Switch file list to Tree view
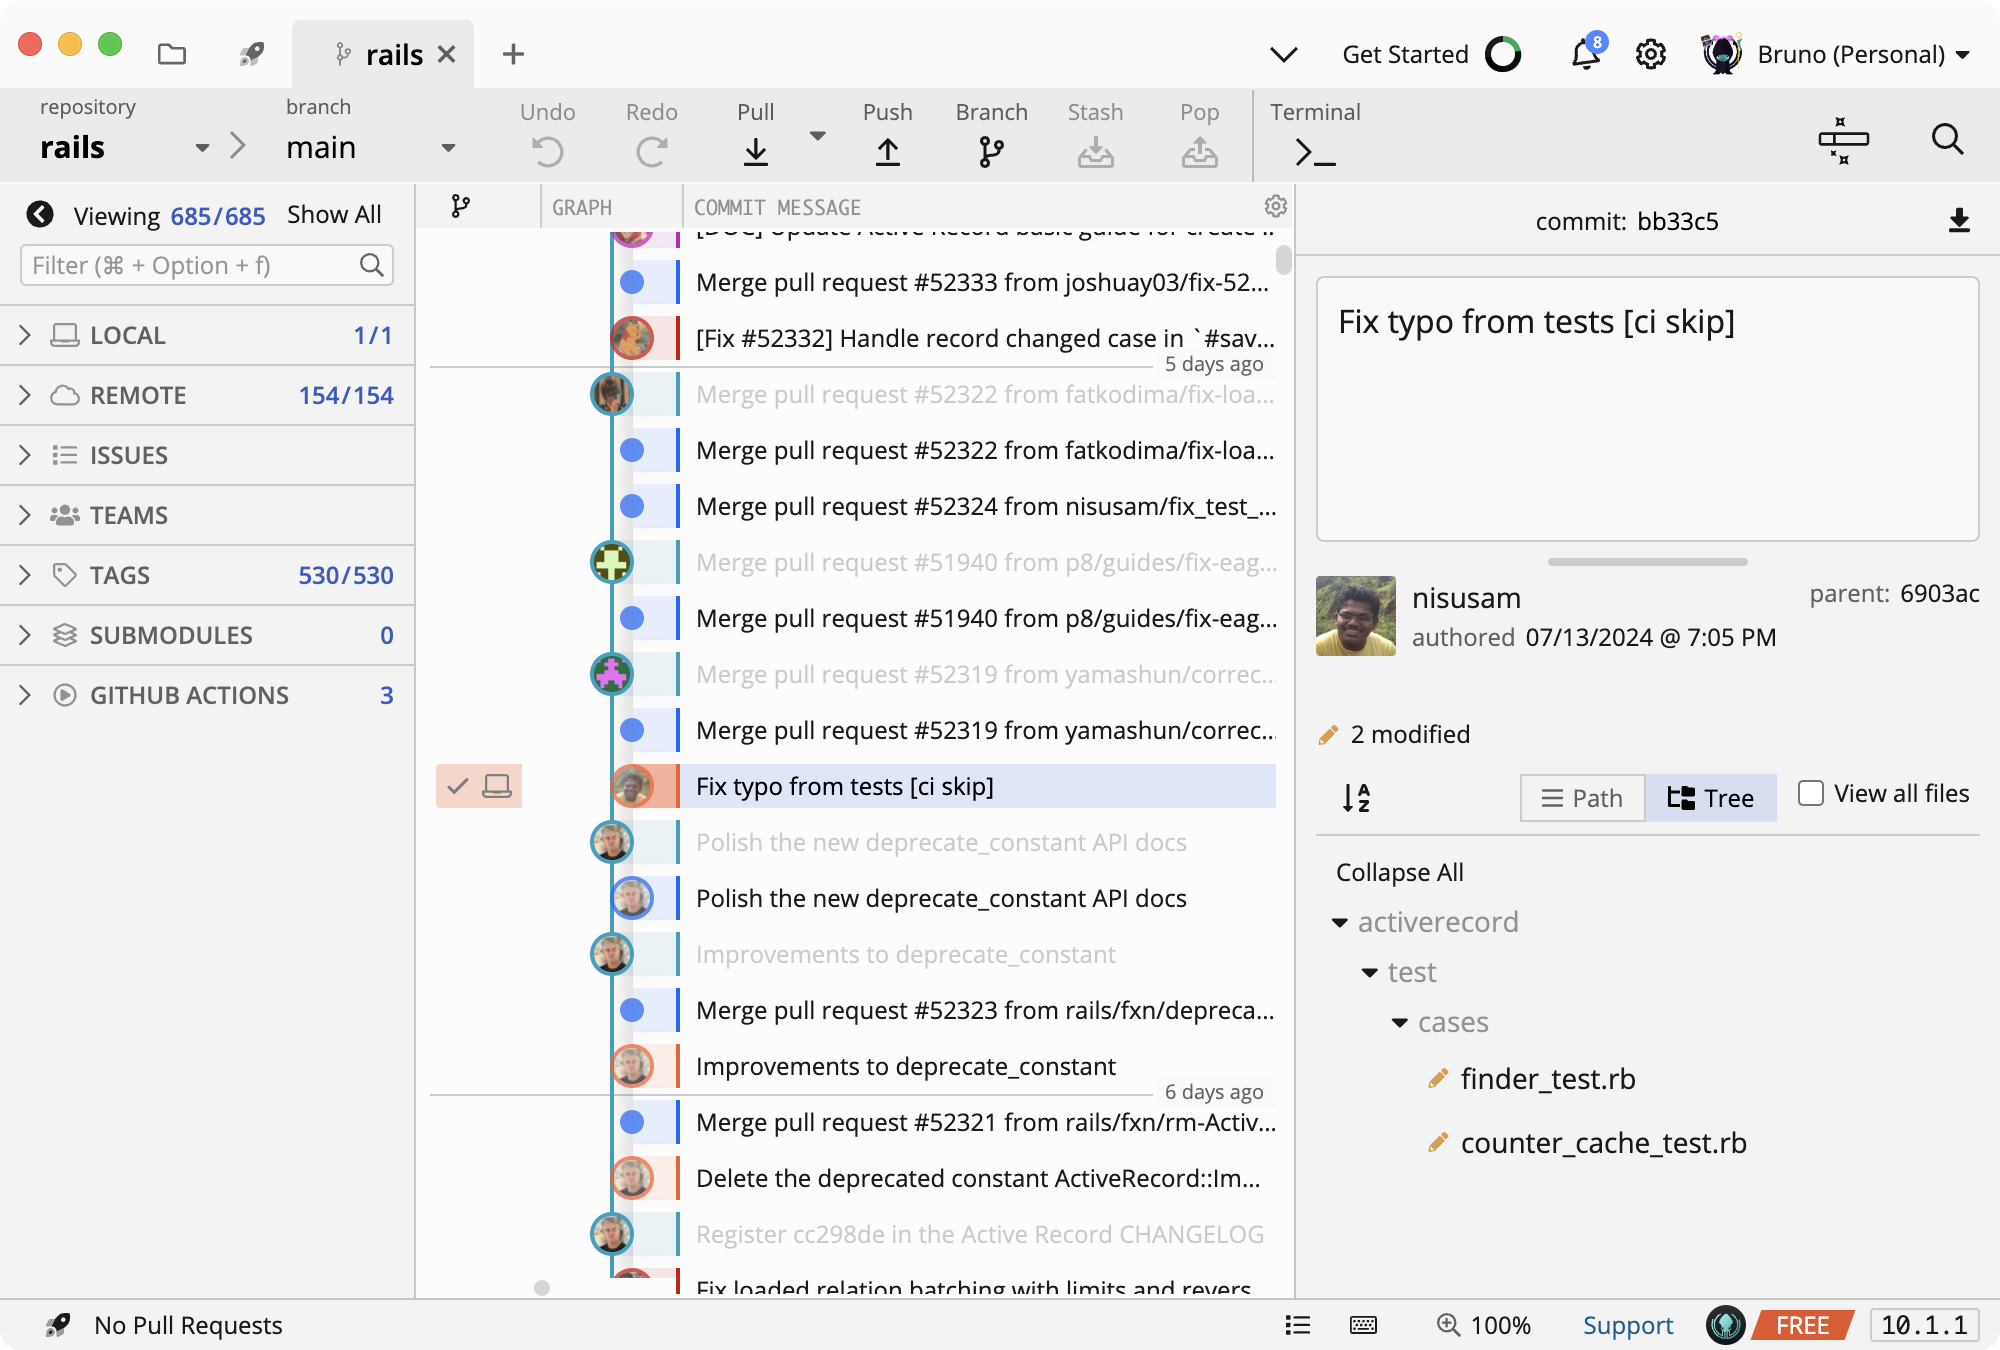2000x1350 pixels. [1711, 798]
